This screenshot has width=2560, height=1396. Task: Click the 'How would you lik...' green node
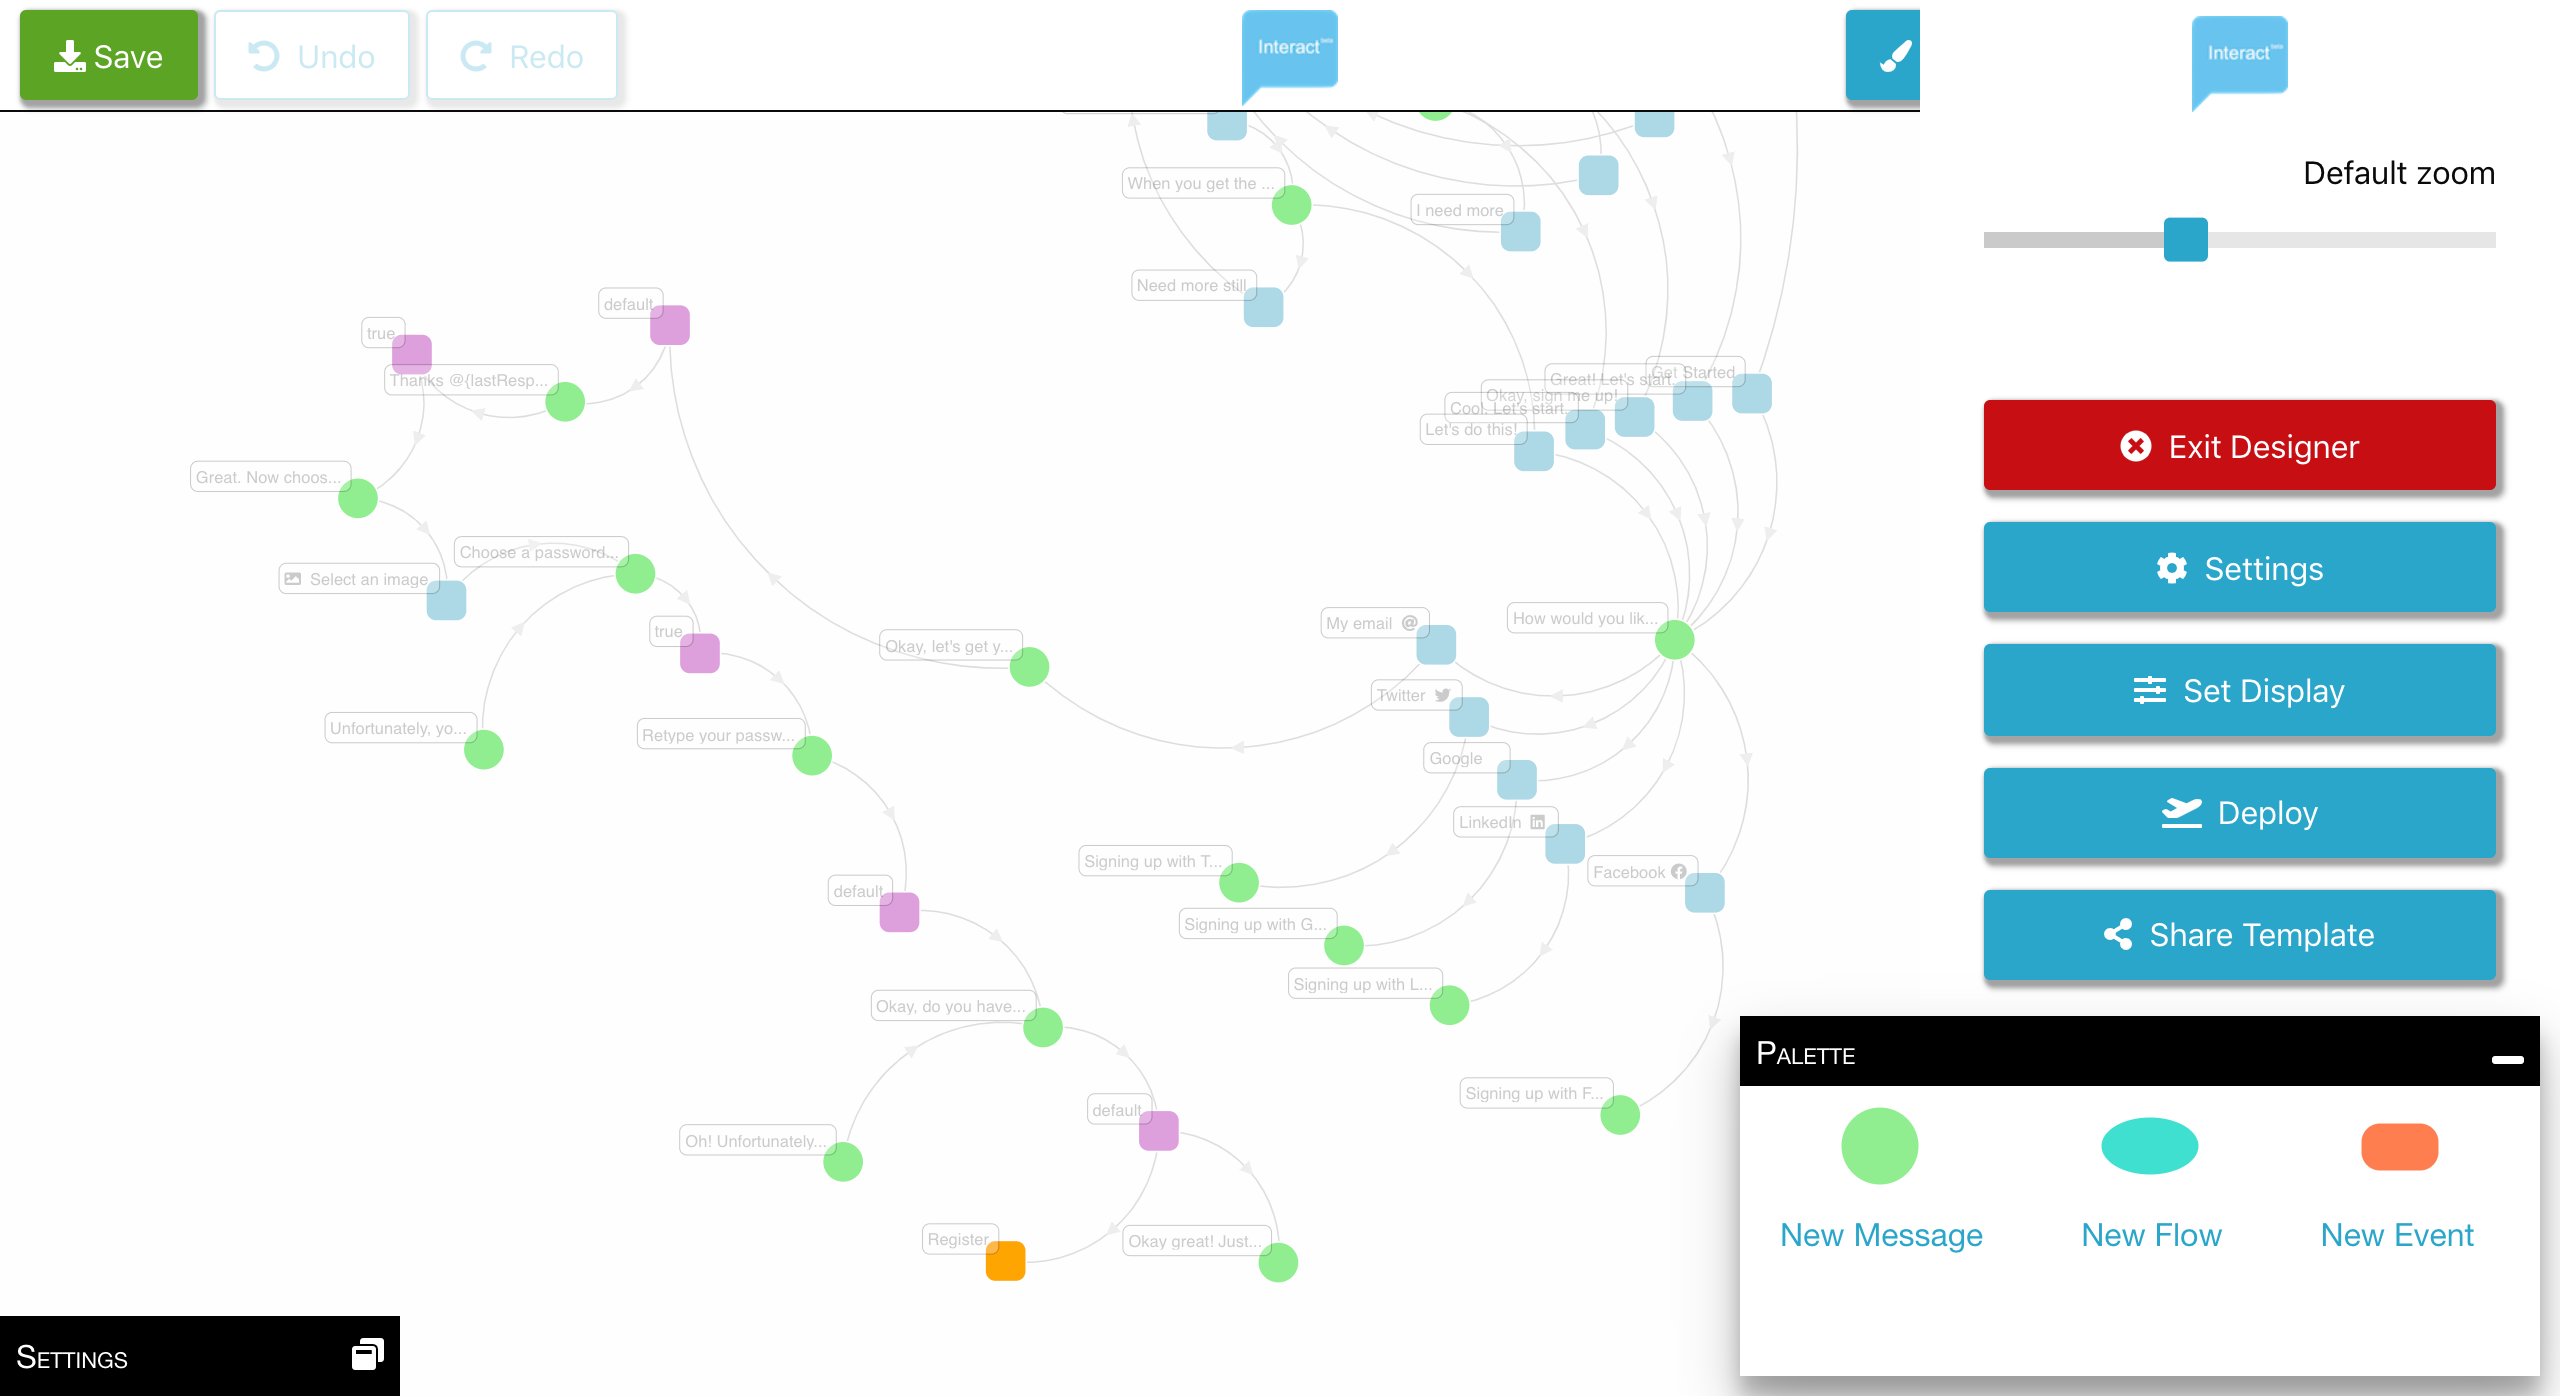1674,640
